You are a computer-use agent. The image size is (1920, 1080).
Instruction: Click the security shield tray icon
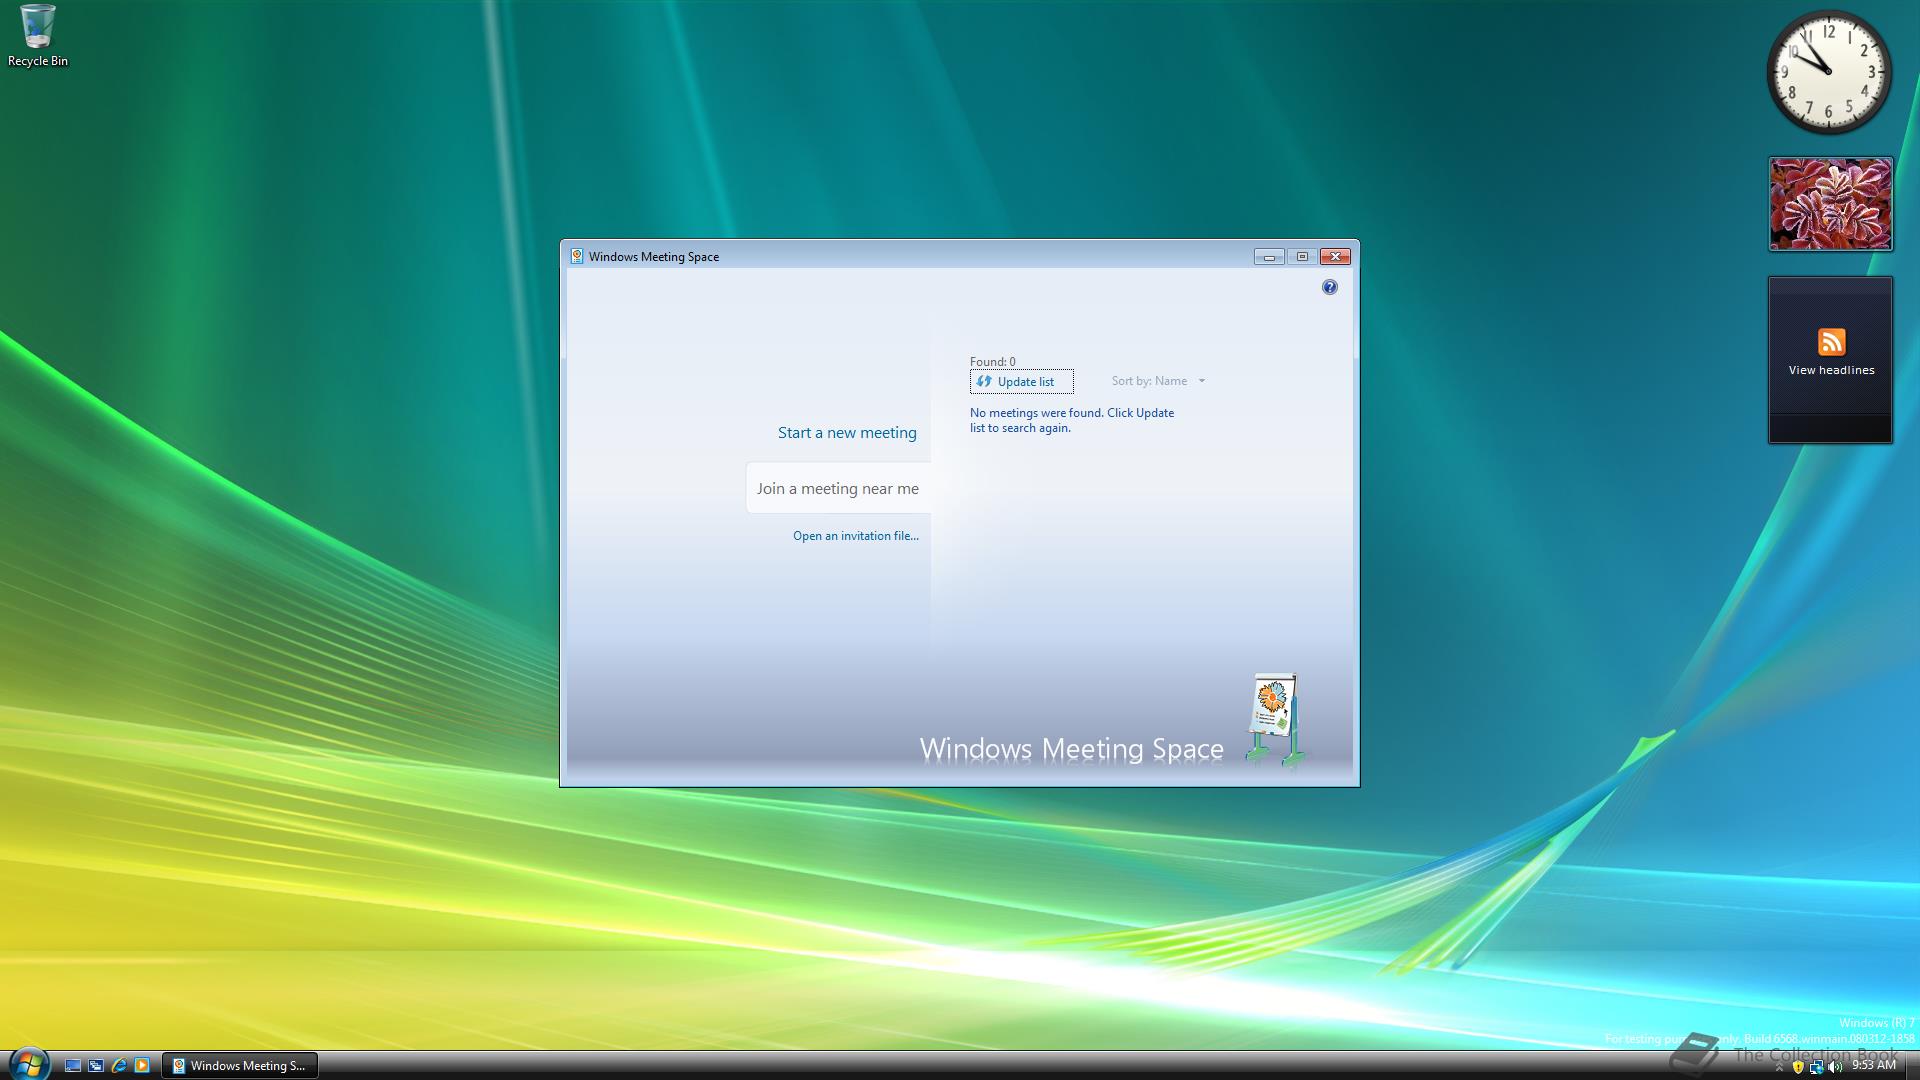coord(1798,1067)
